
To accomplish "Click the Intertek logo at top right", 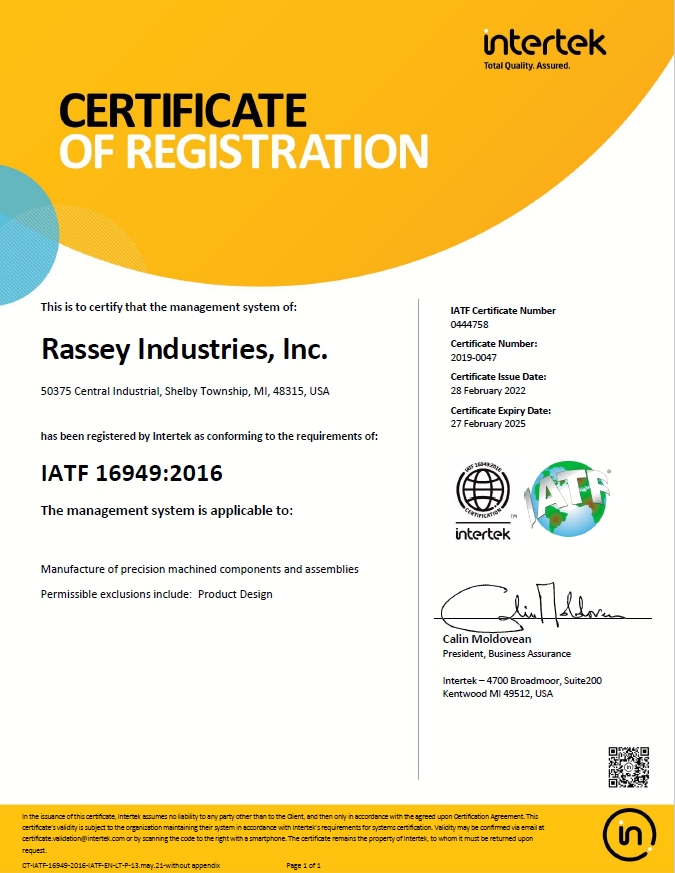I will coord(544,43).
